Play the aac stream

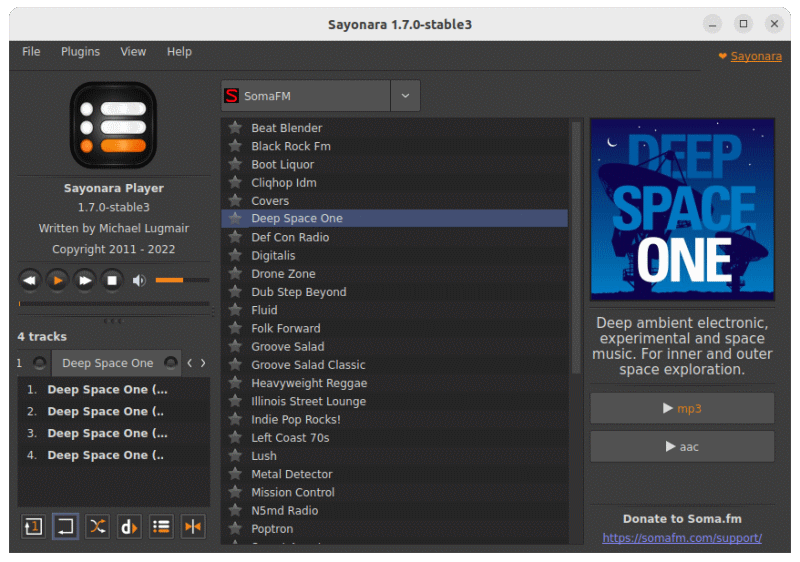tap(682, 447)
